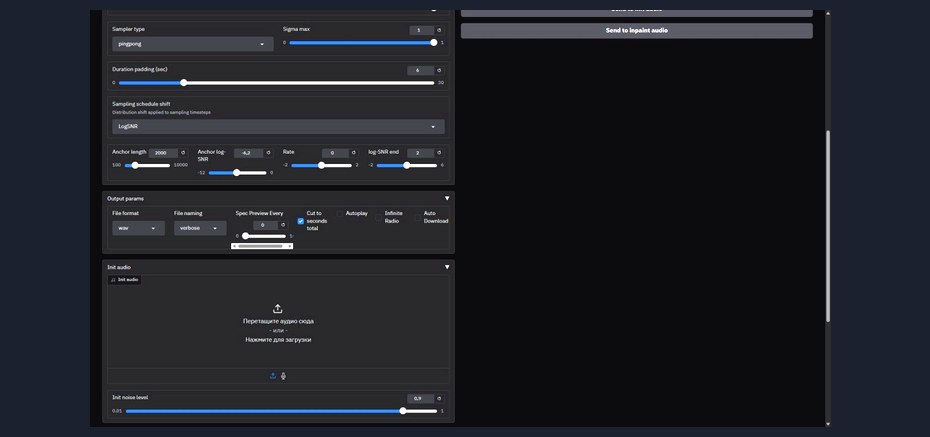Click the "Перетащите аудио сюда" text

point(278,321)
